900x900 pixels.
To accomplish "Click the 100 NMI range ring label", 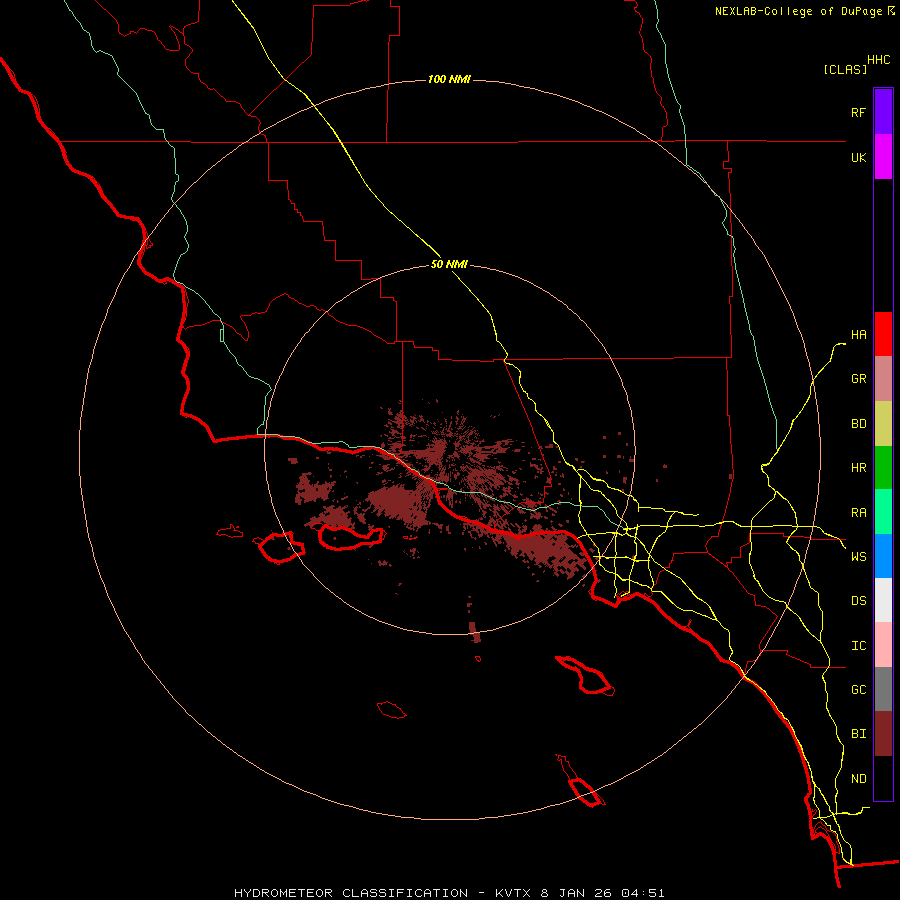I will click(449, 79).
